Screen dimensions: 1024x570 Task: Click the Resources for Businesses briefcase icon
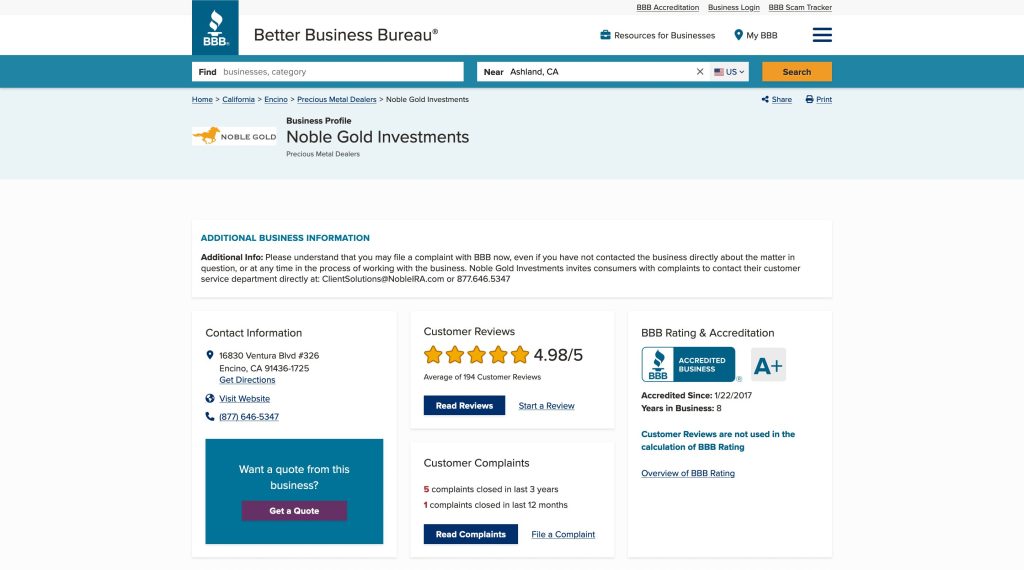pos(605,35)
